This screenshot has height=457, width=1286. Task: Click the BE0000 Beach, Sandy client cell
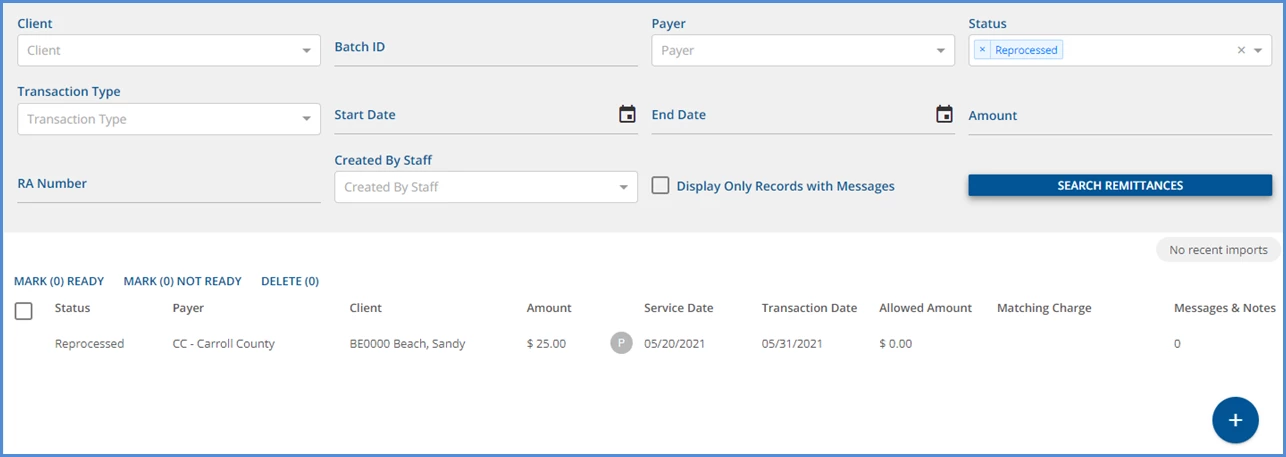pos(407,343)
